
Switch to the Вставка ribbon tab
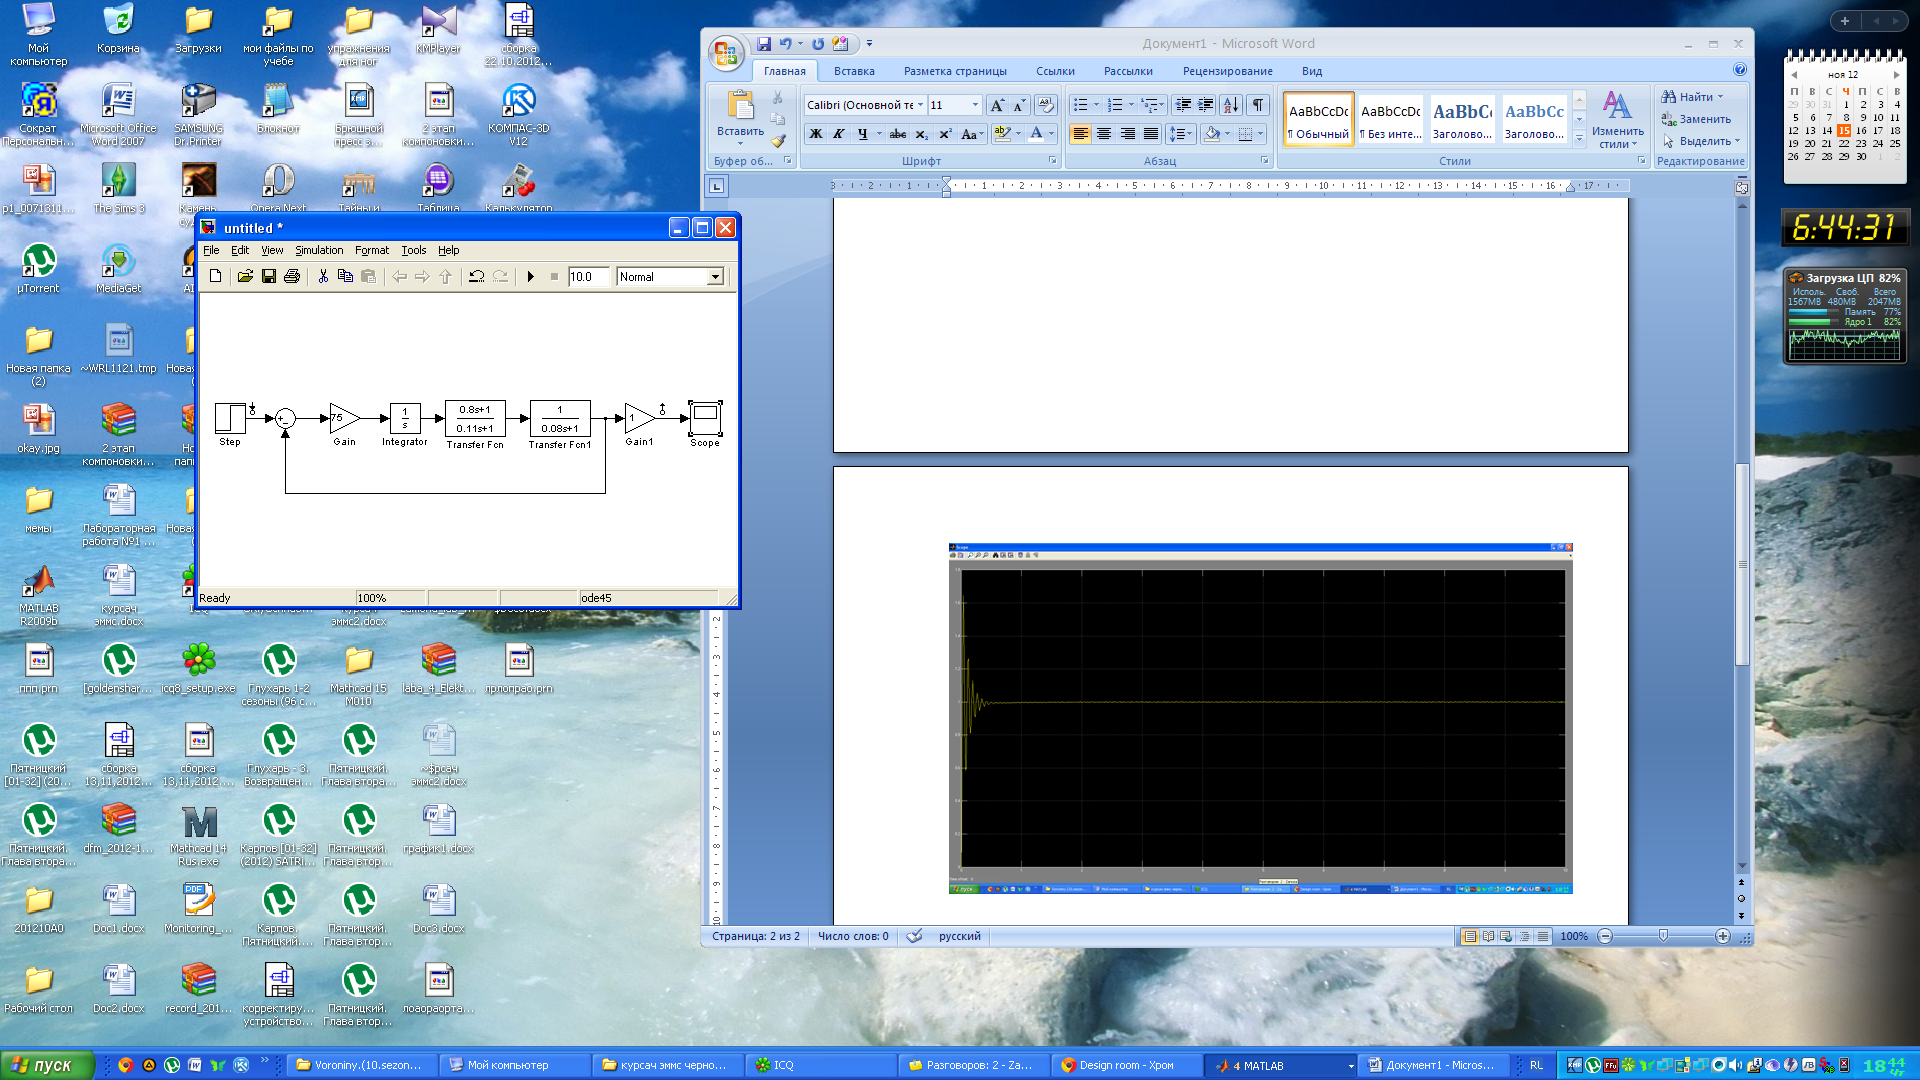pos(854,71)
